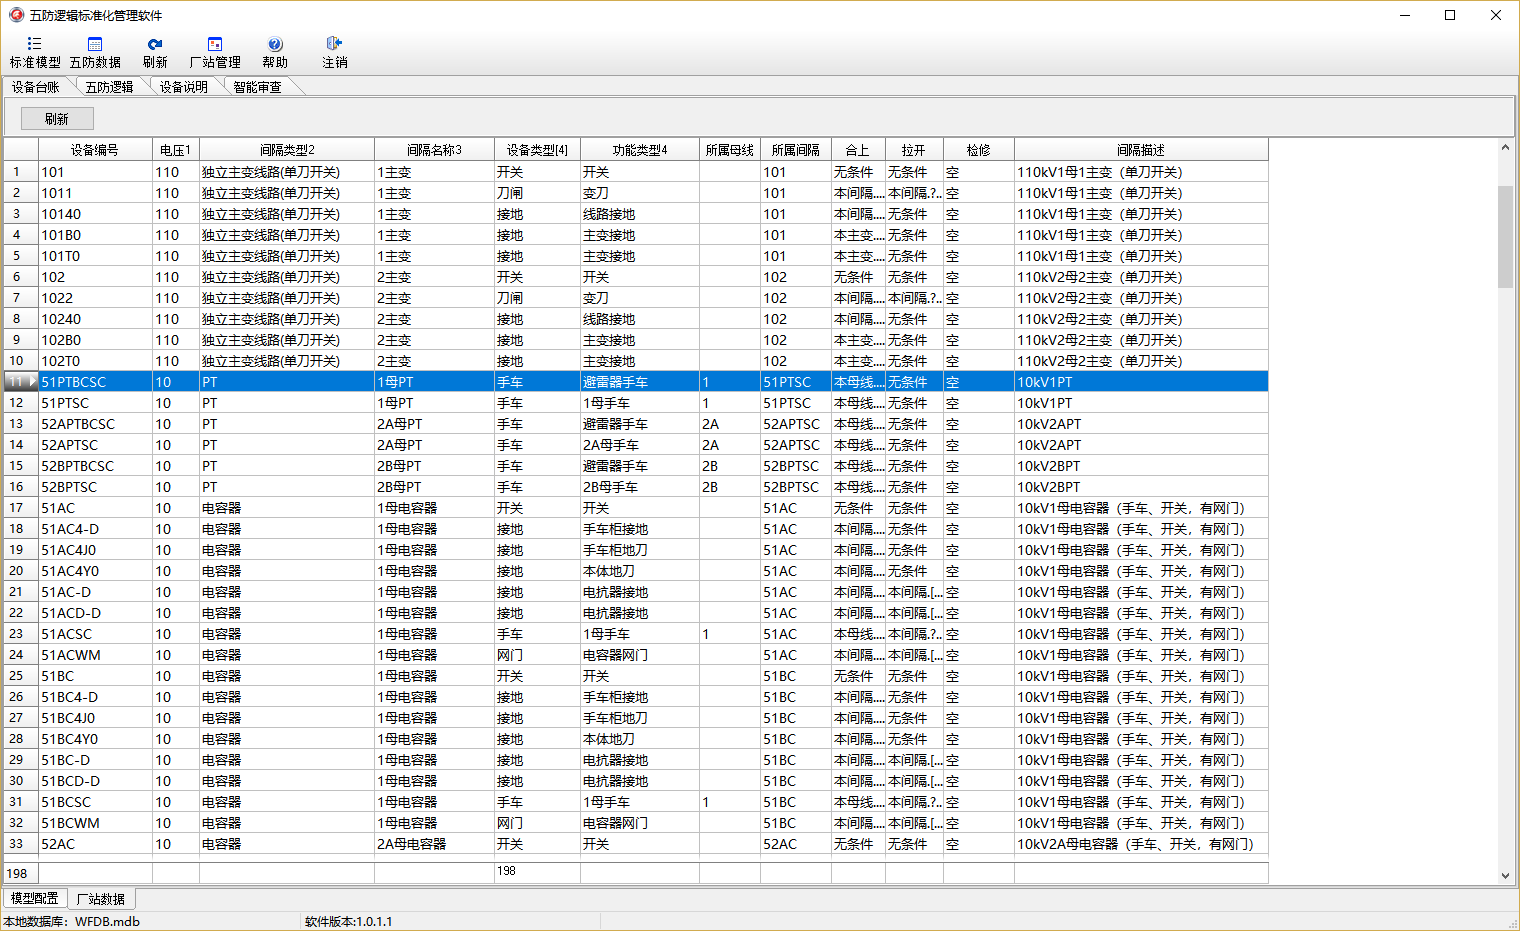Click the 检修 column header
This screenshot has height=931, width=1520.
point(979,150)
